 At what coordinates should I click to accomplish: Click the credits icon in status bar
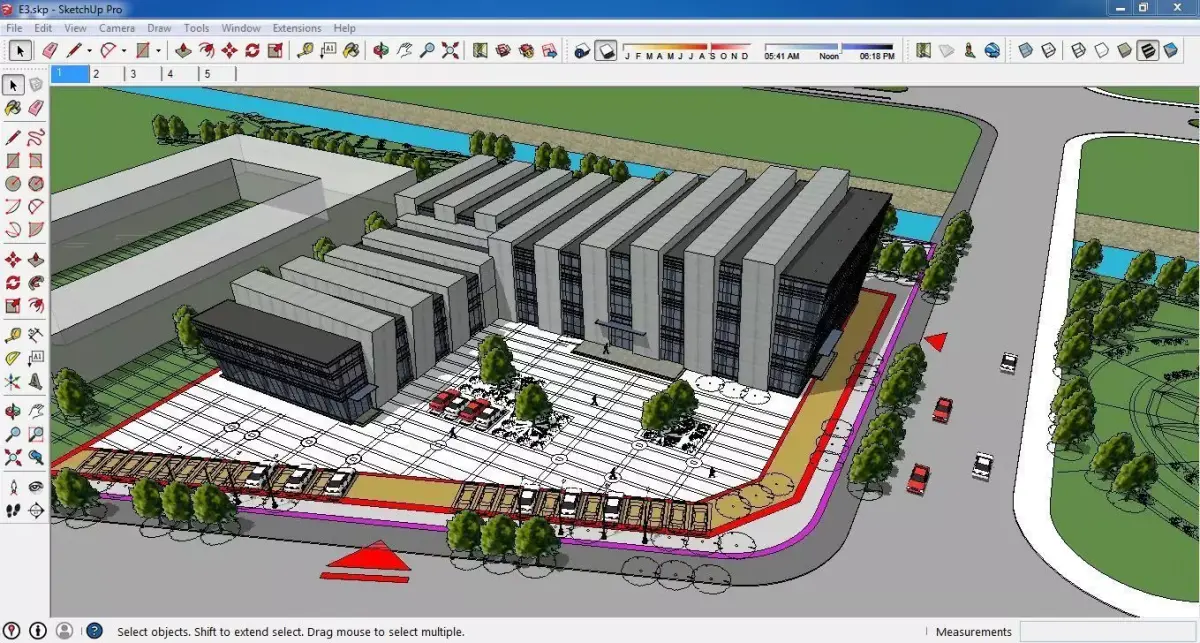[37, 631]
